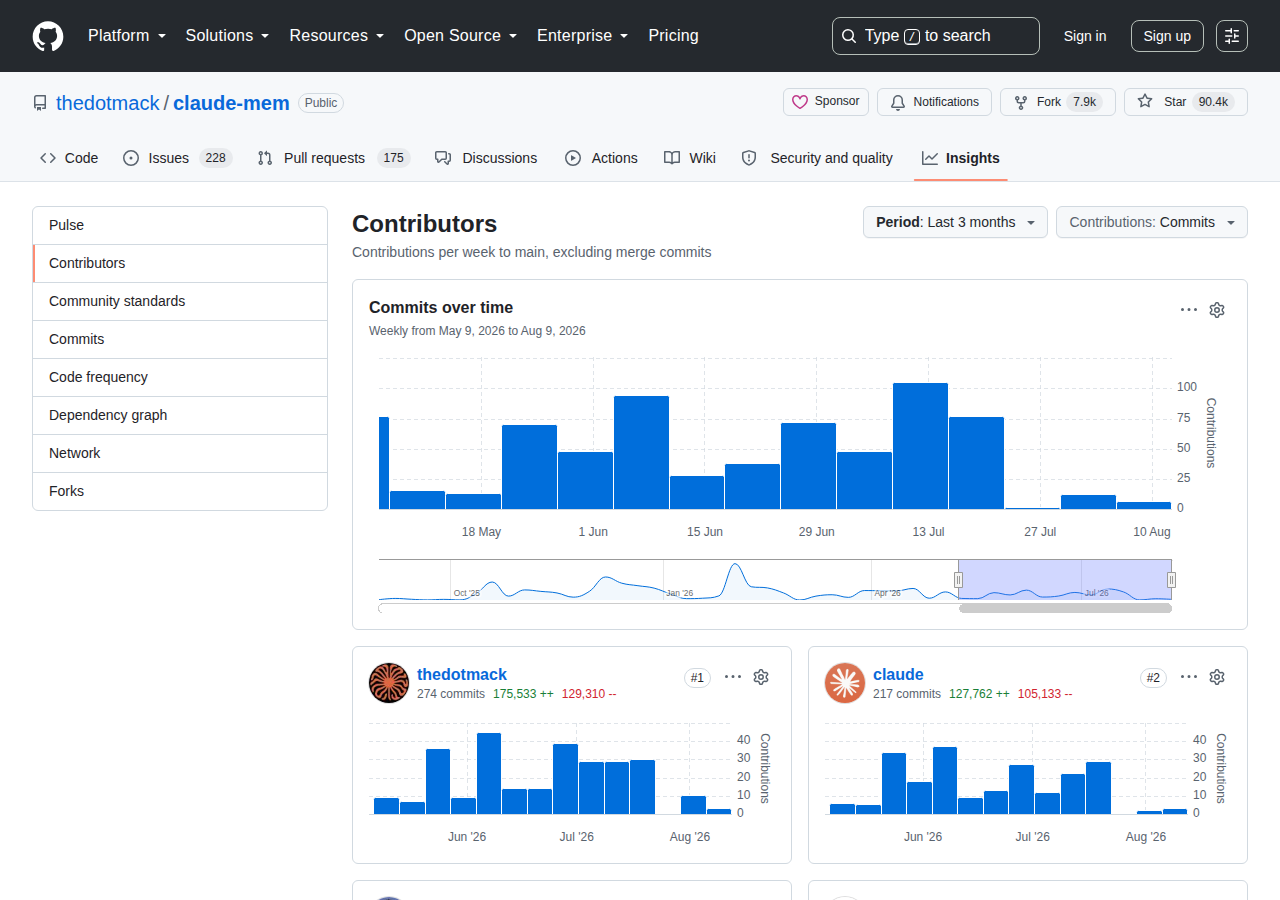Click the Pull requests tab icon

click(265, 158)
